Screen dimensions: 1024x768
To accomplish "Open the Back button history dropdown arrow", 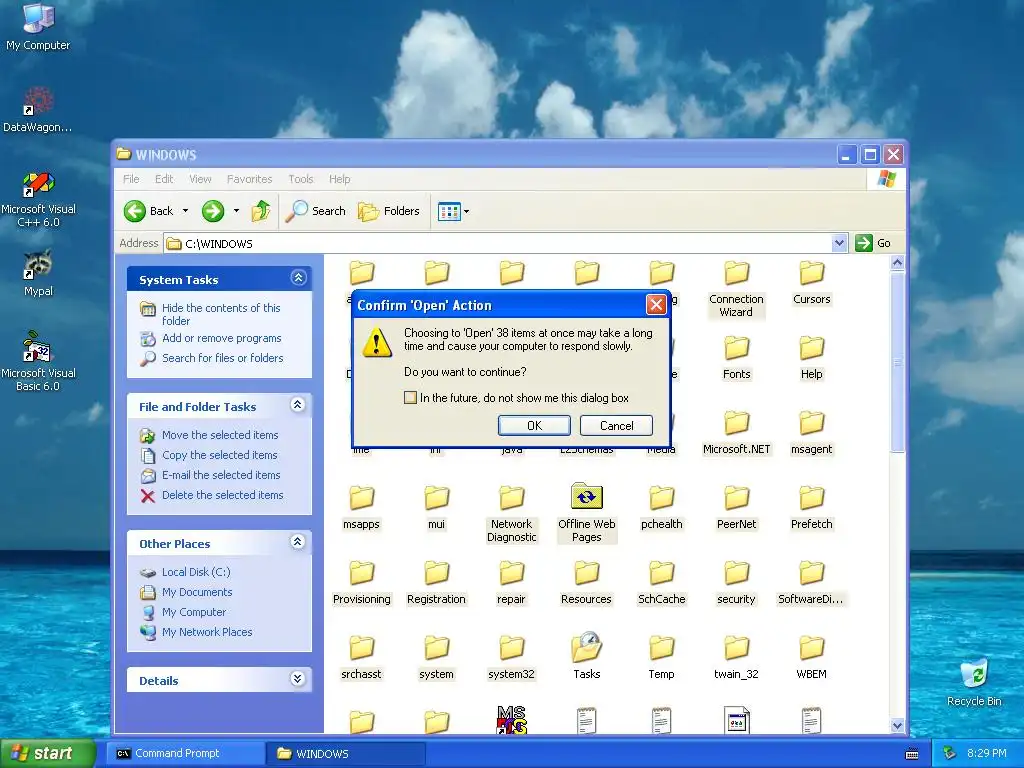I will [x=185, y=211].
